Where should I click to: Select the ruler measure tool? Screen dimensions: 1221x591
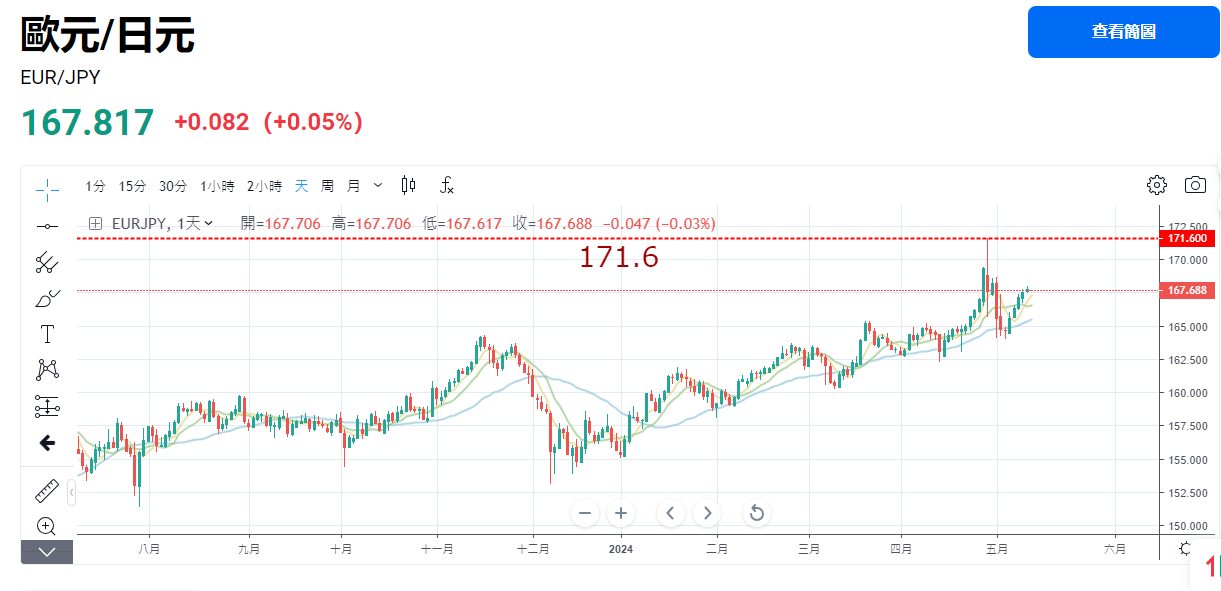tap(47, 490)
